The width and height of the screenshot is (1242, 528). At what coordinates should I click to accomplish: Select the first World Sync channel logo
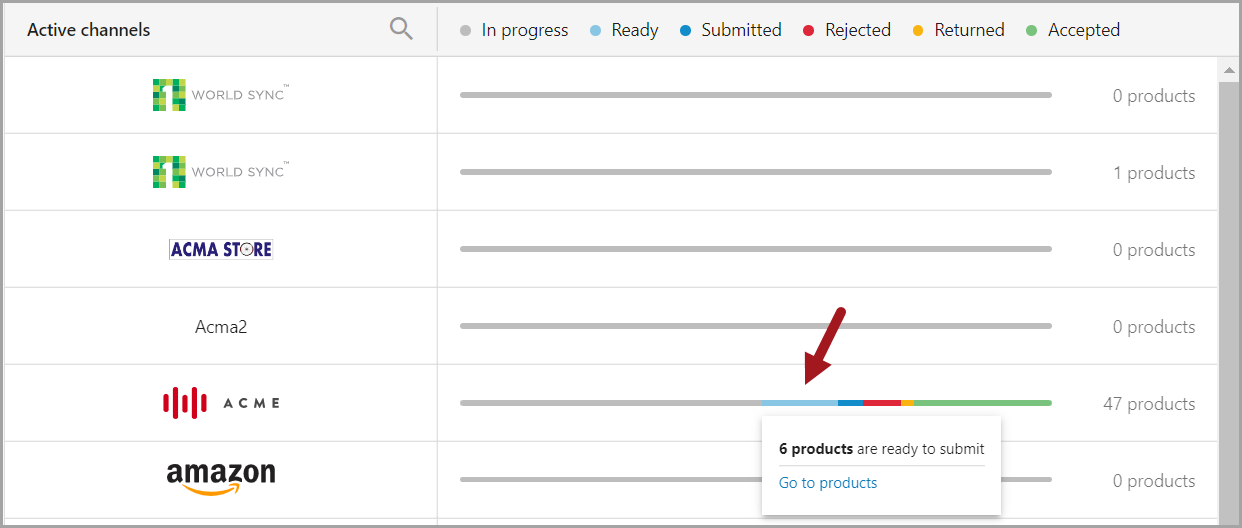pyautogui.click(x=221, y=95)
